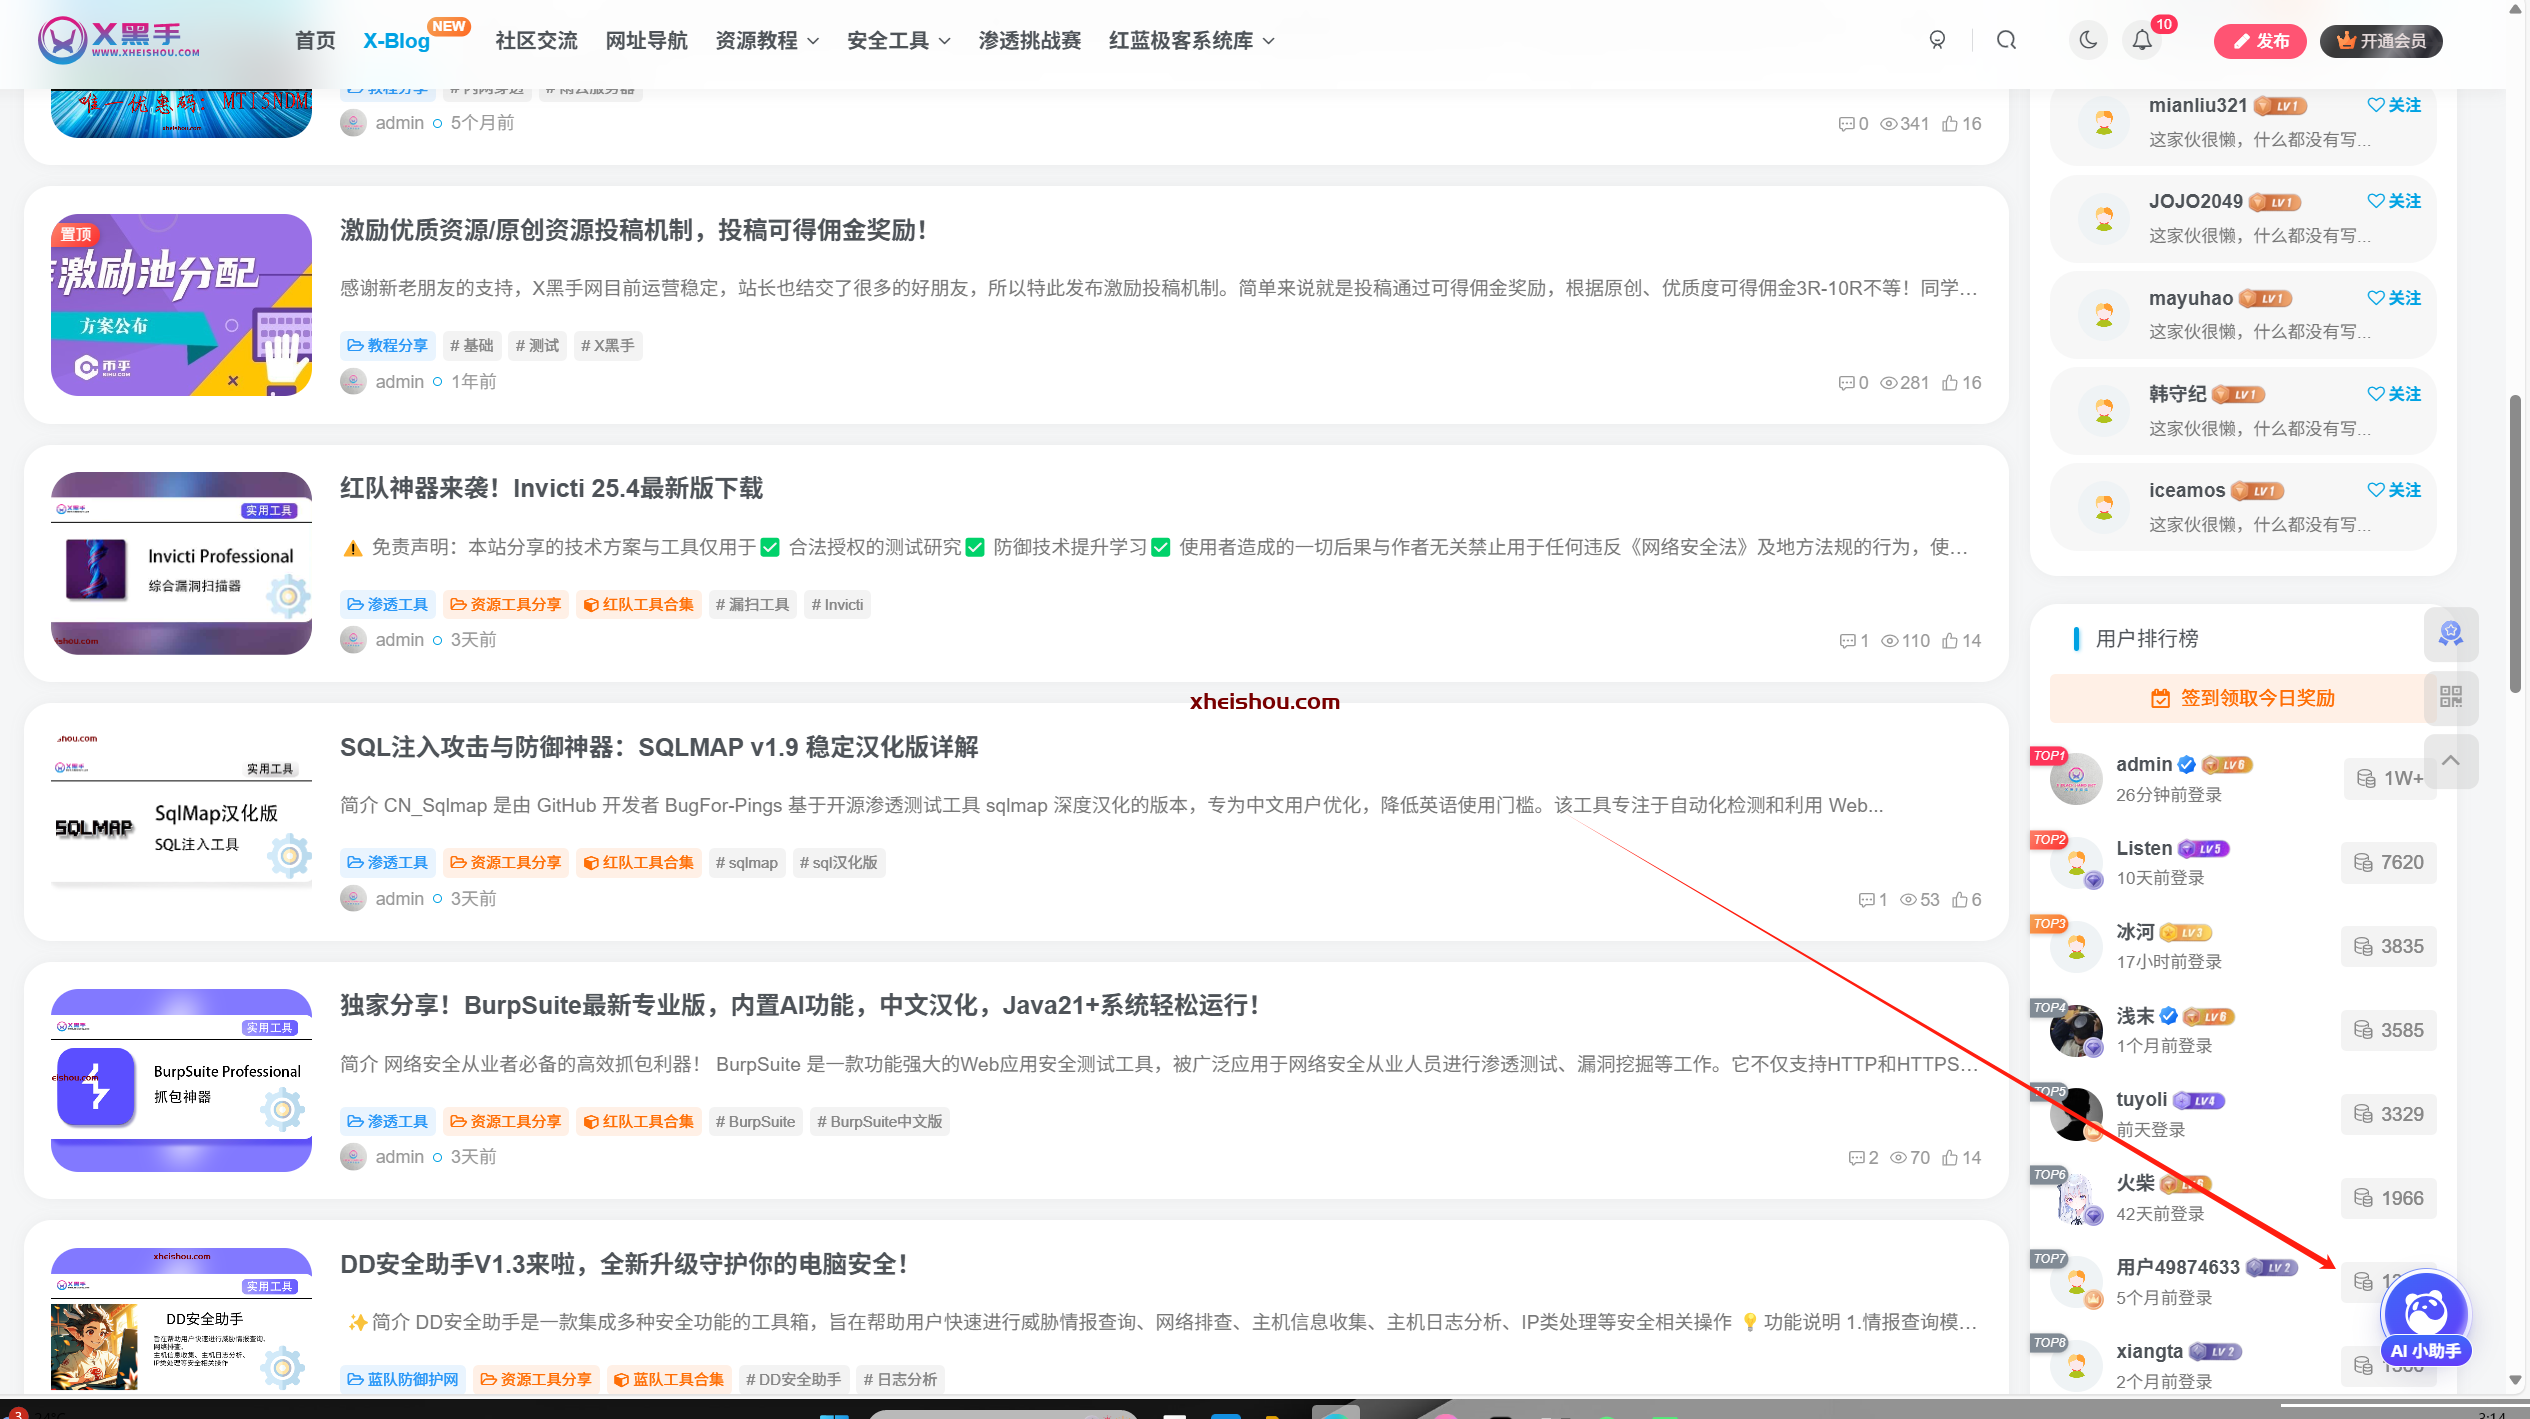
Task: Like the SQLMAP post thumbs-up icon
Action: point(1960,899)
